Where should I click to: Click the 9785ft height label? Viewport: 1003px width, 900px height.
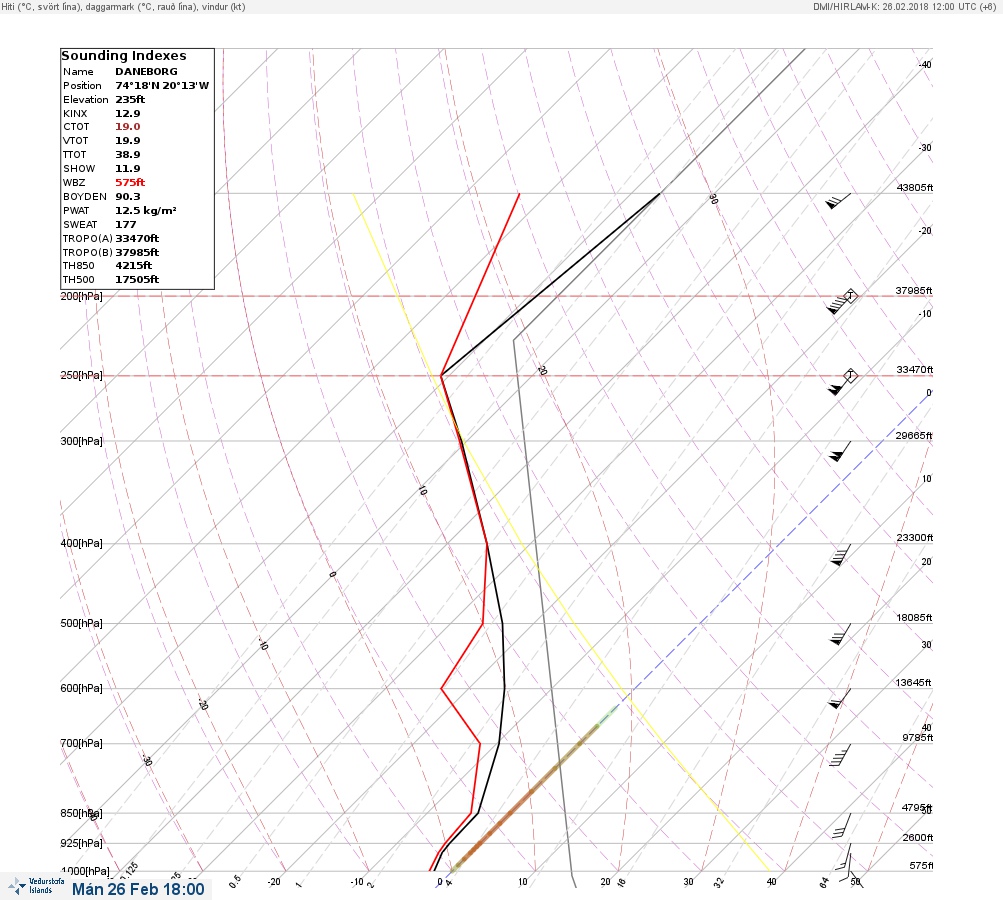[x=917, y=738]
